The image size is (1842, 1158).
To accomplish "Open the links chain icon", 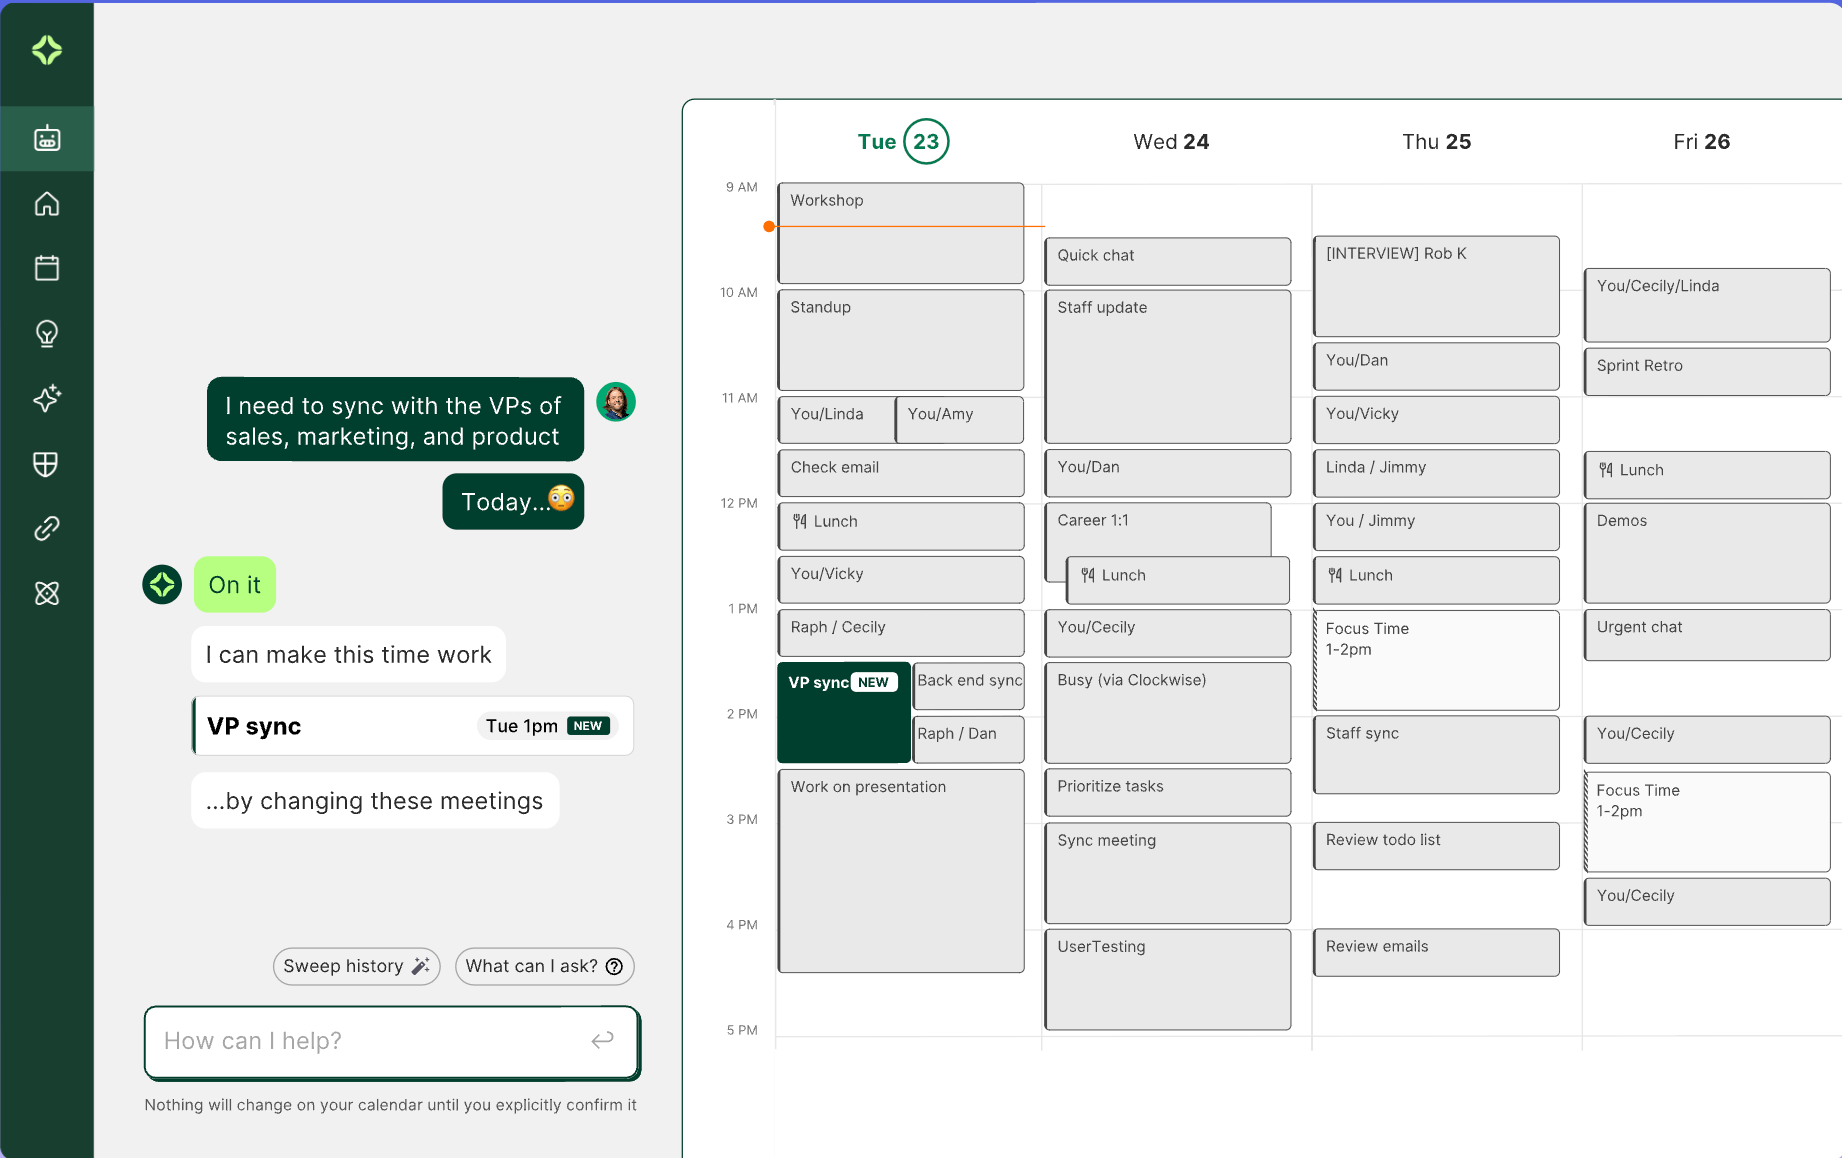I will coord(47,528).
